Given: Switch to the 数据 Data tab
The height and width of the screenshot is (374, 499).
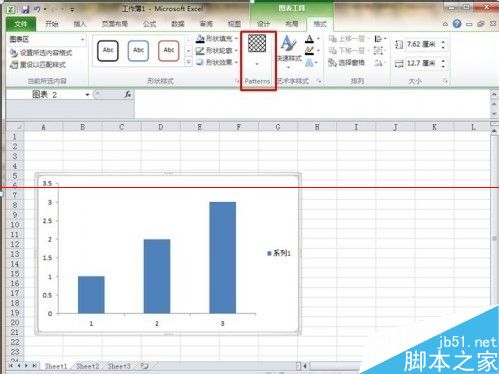Looking at the screenshot, I should coord(178,24).
